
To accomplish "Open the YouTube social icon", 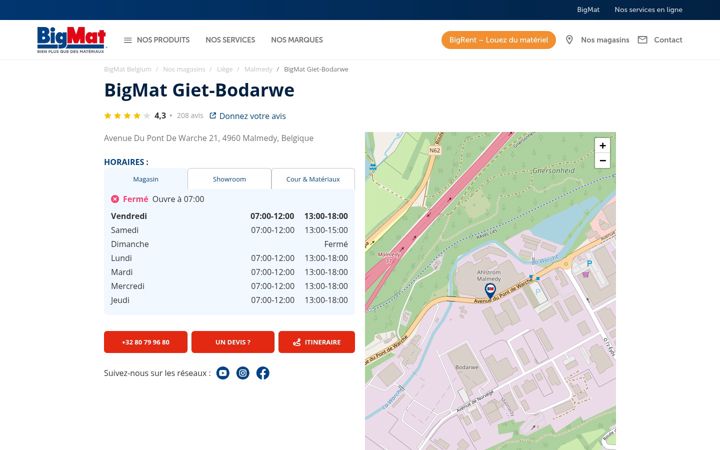I will [223, 373].
